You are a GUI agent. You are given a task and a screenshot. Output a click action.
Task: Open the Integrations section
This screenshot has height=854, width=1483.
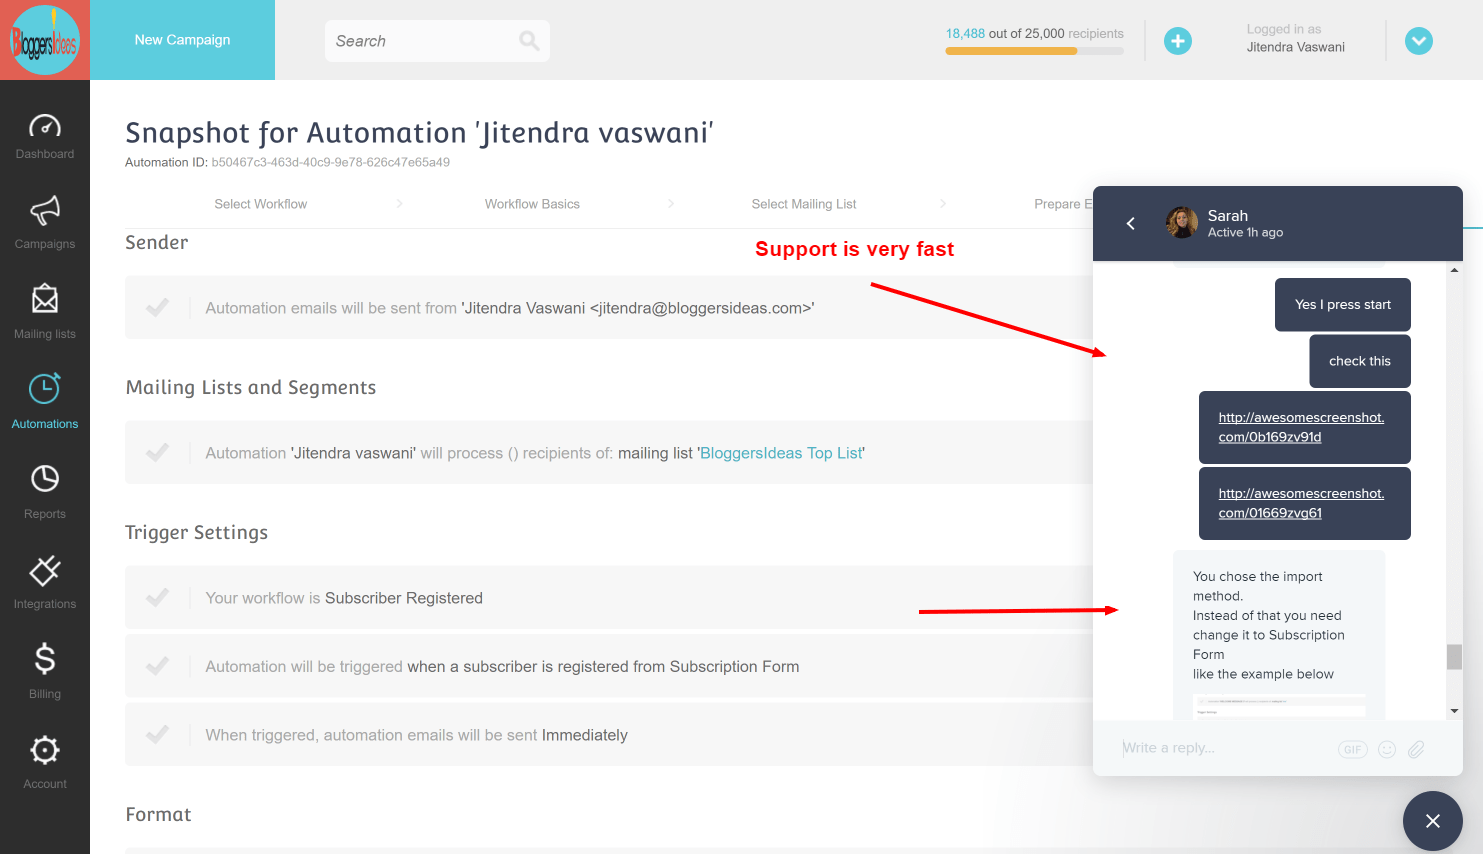coord(45,582)
